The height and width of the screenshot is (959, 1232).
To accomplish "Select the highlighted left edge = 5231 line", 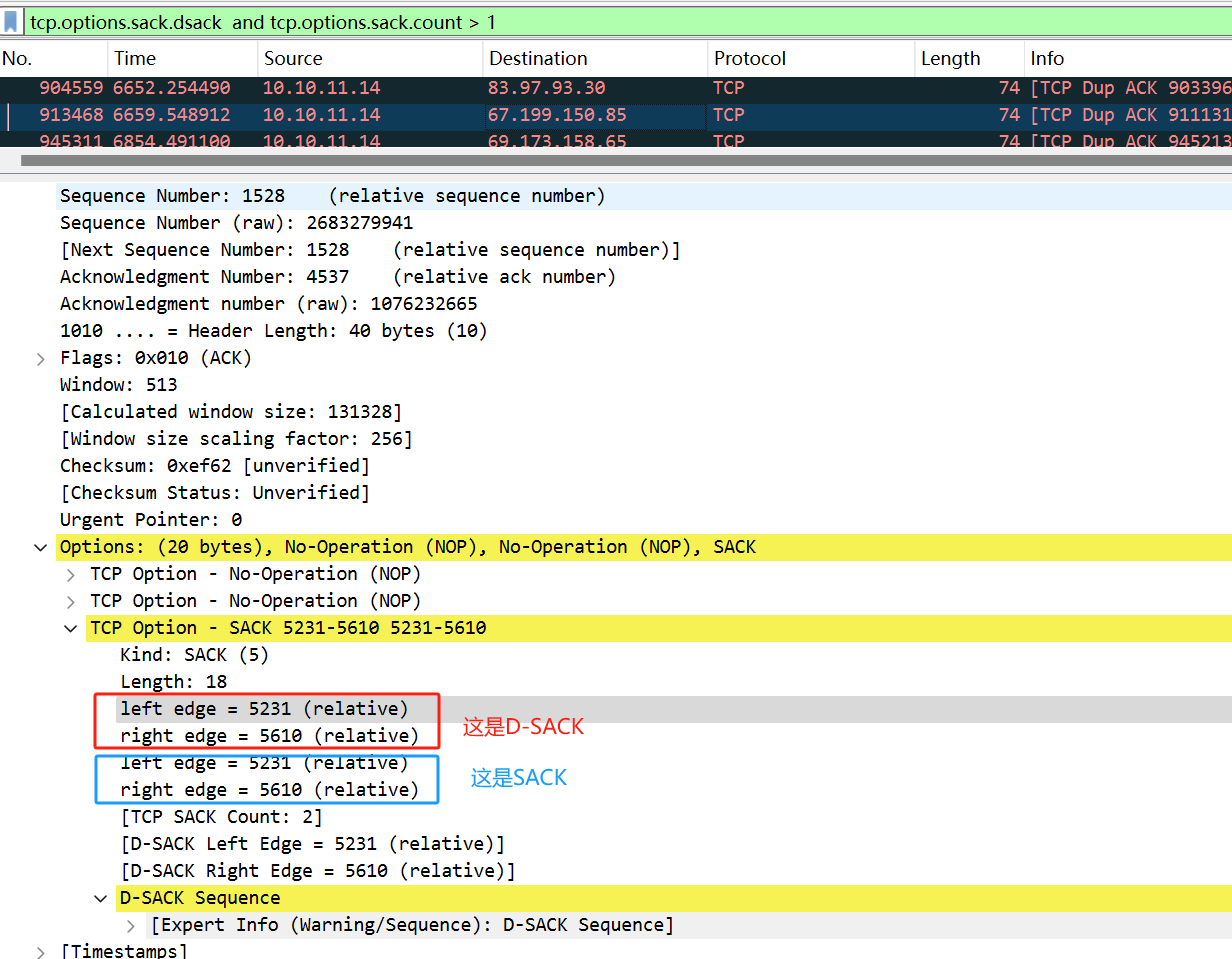I will (264, 709).
